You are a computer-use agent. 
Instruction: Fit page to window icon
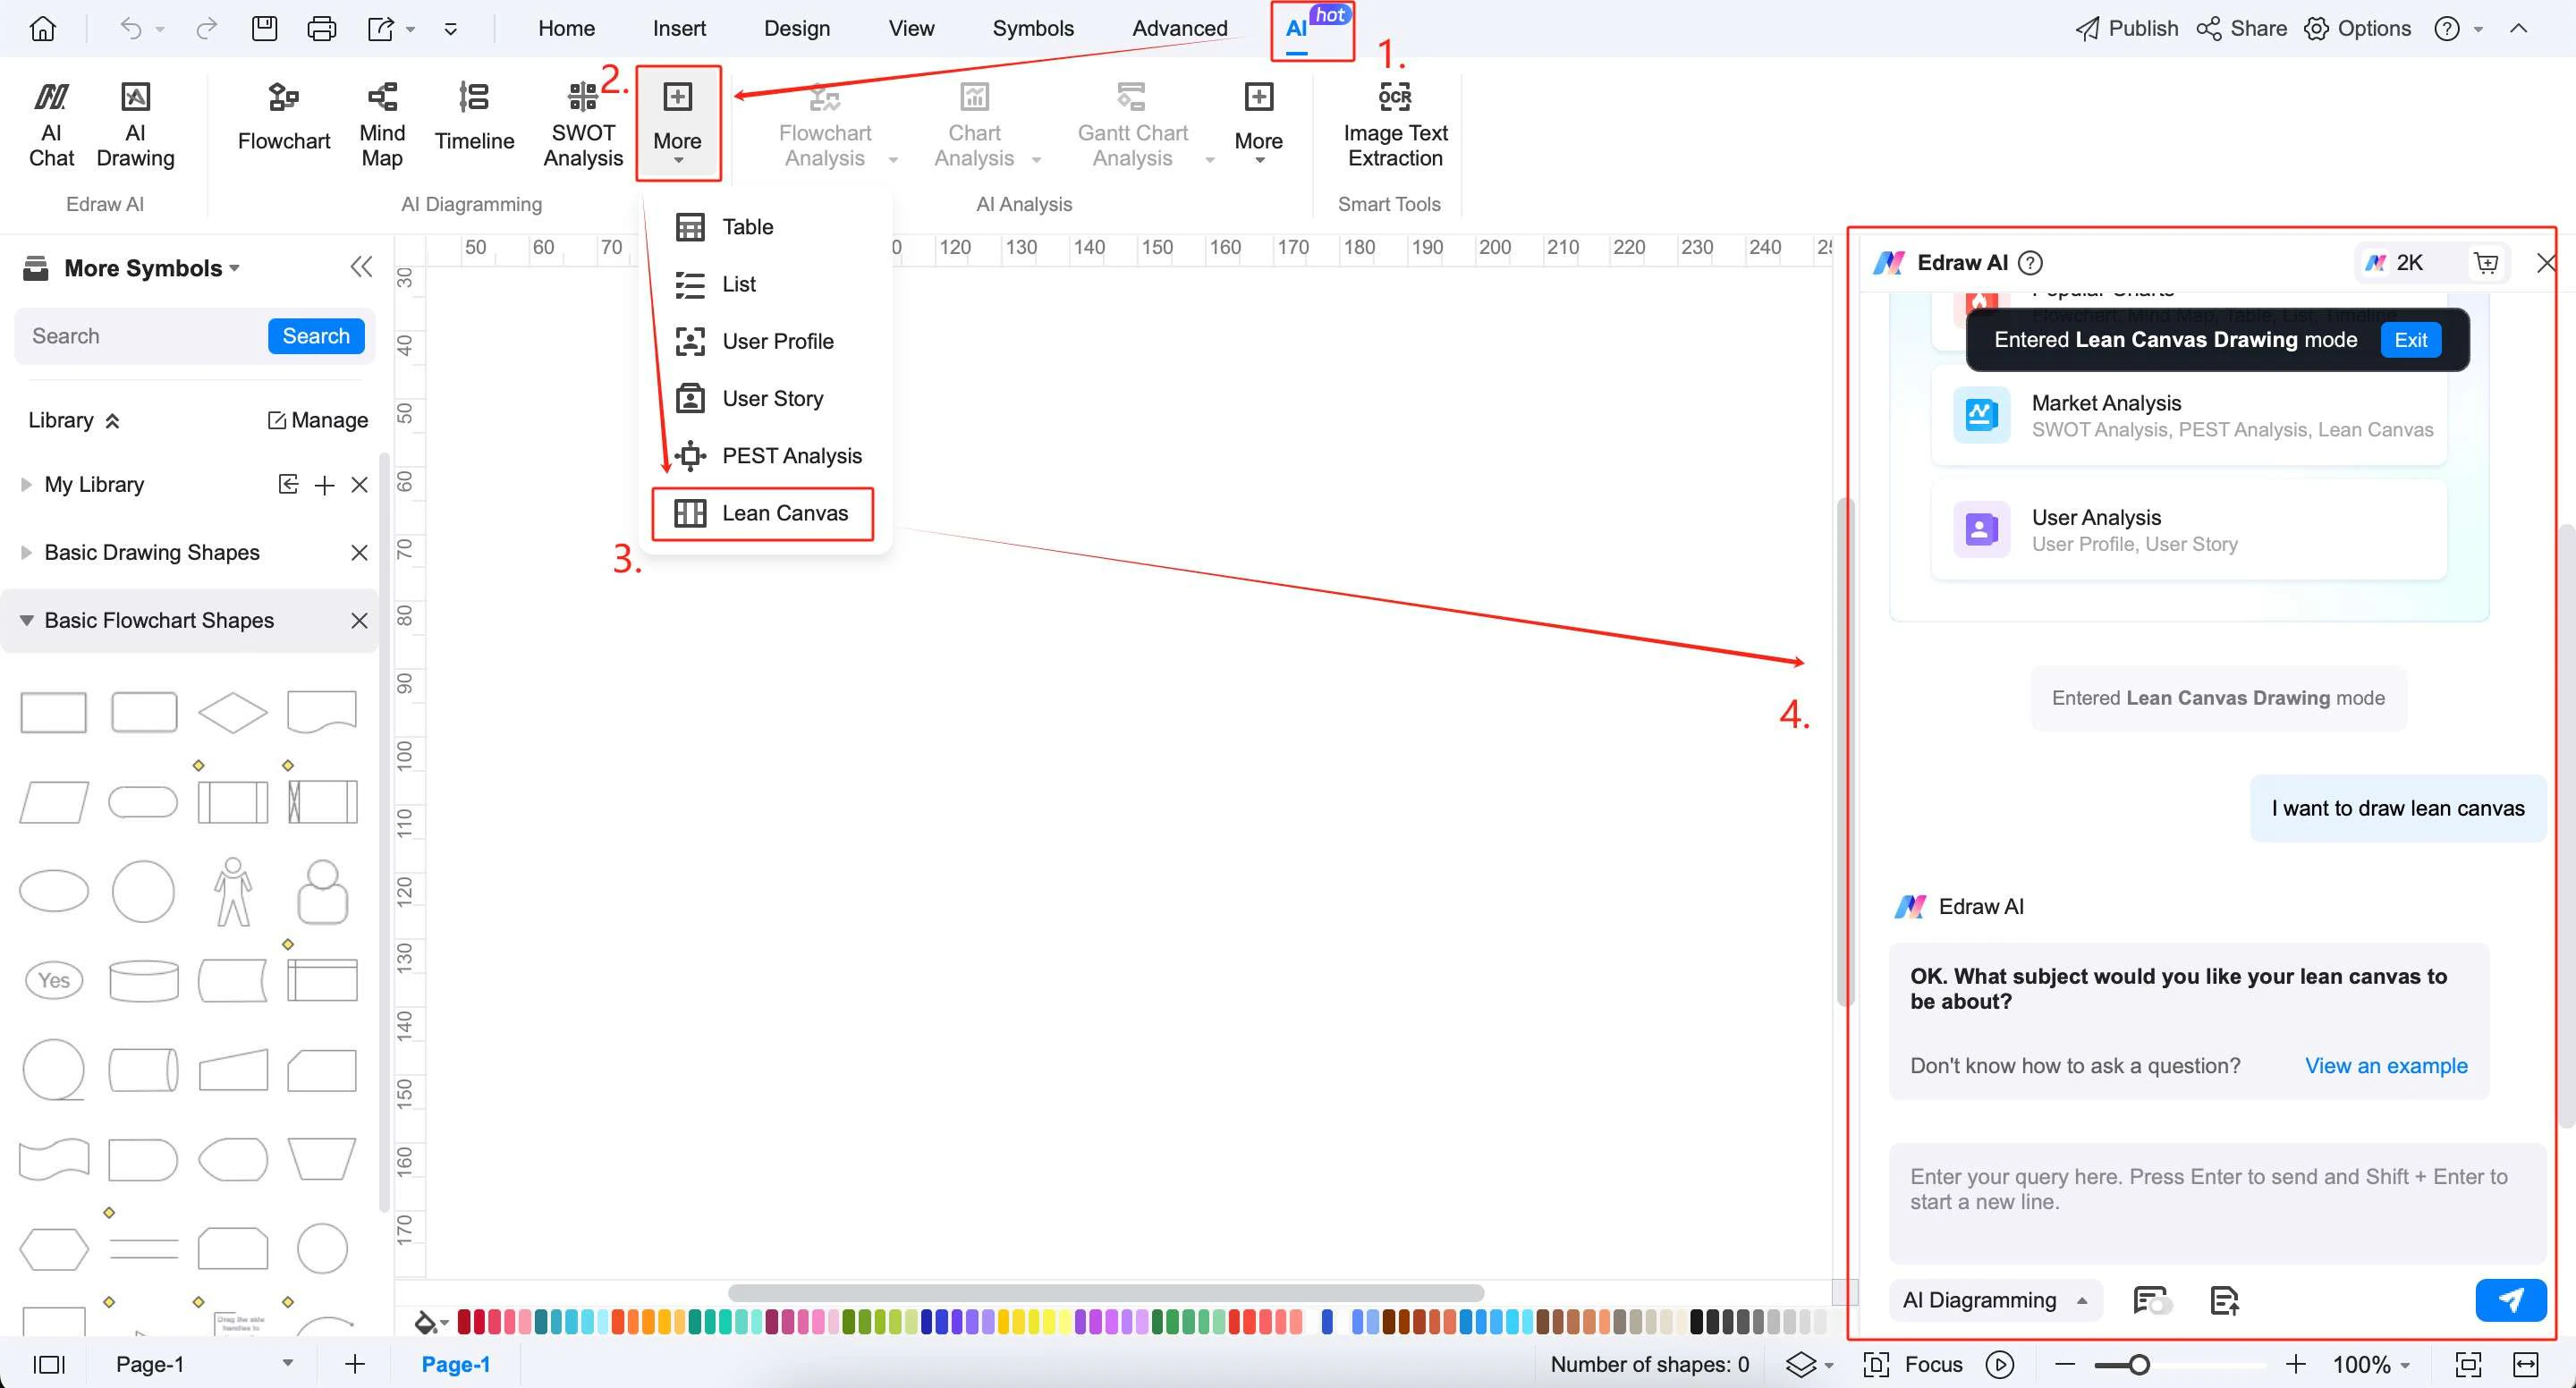coord(2468,1364)
